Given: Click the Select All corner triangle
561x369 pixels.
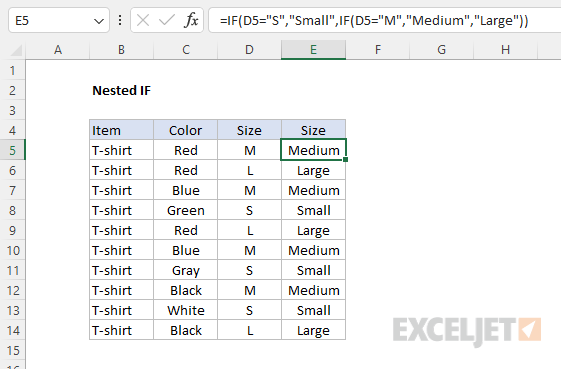Looking at the screenshot, I should (16, 50).
